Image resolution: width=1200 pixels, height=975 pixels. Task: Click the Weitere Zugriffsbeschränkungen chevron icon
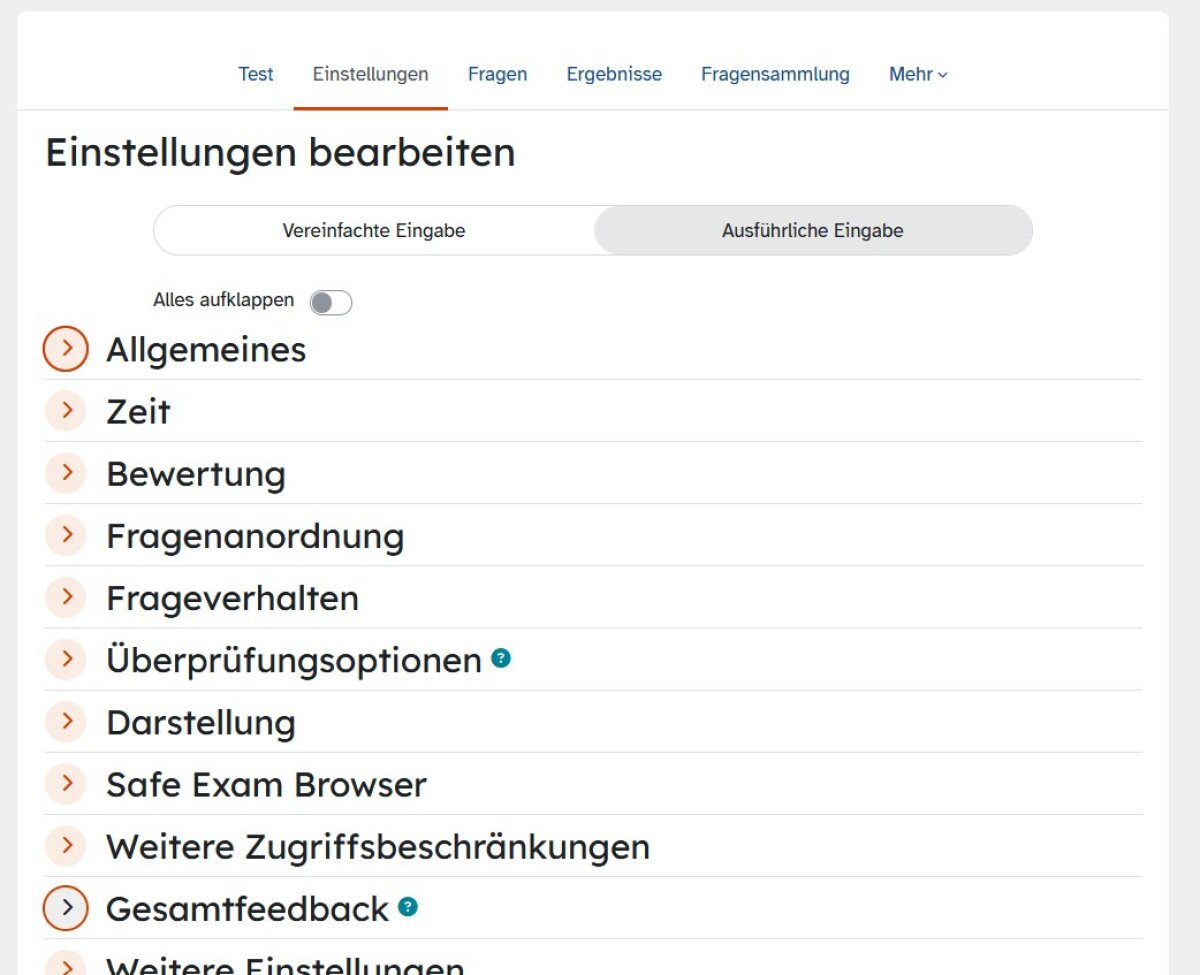[x=66, y=845]
